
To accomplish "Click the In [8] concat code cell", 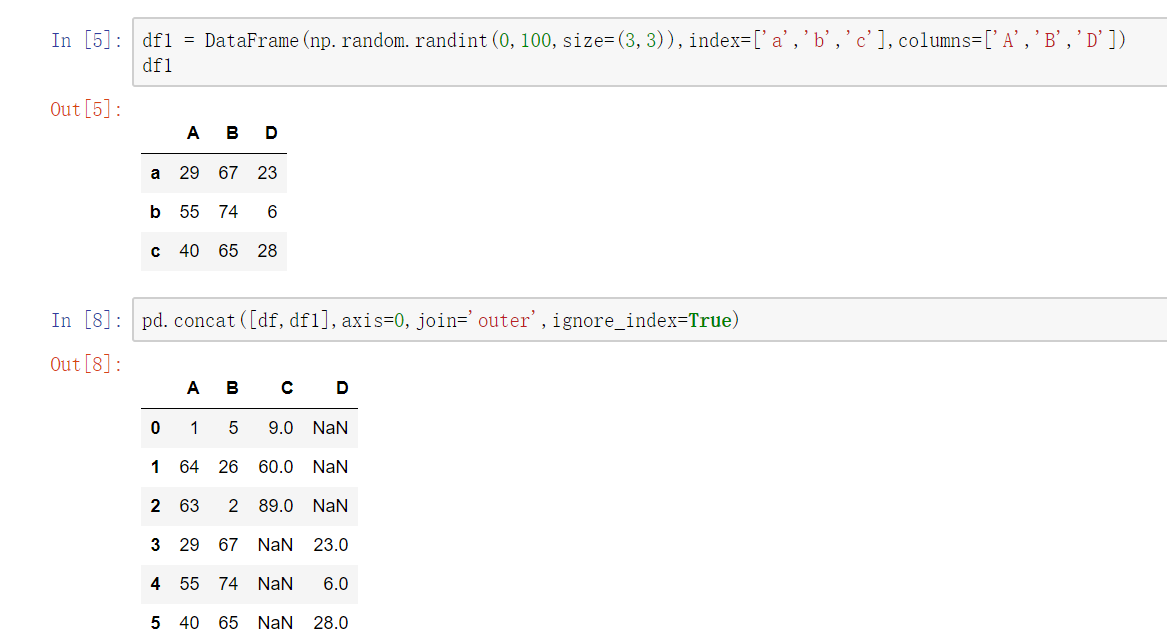I will click(x=650, y=320).
